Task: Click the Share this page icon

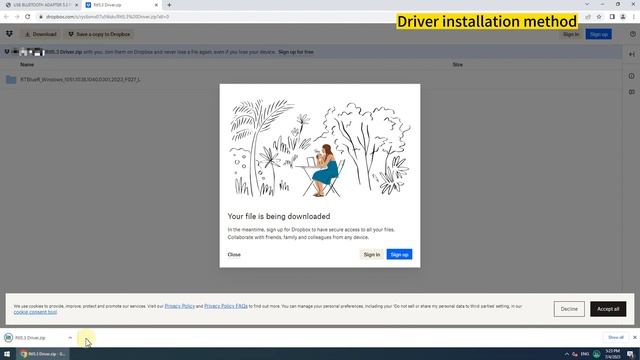Action: pyautogui.click(x=588, y=17)
